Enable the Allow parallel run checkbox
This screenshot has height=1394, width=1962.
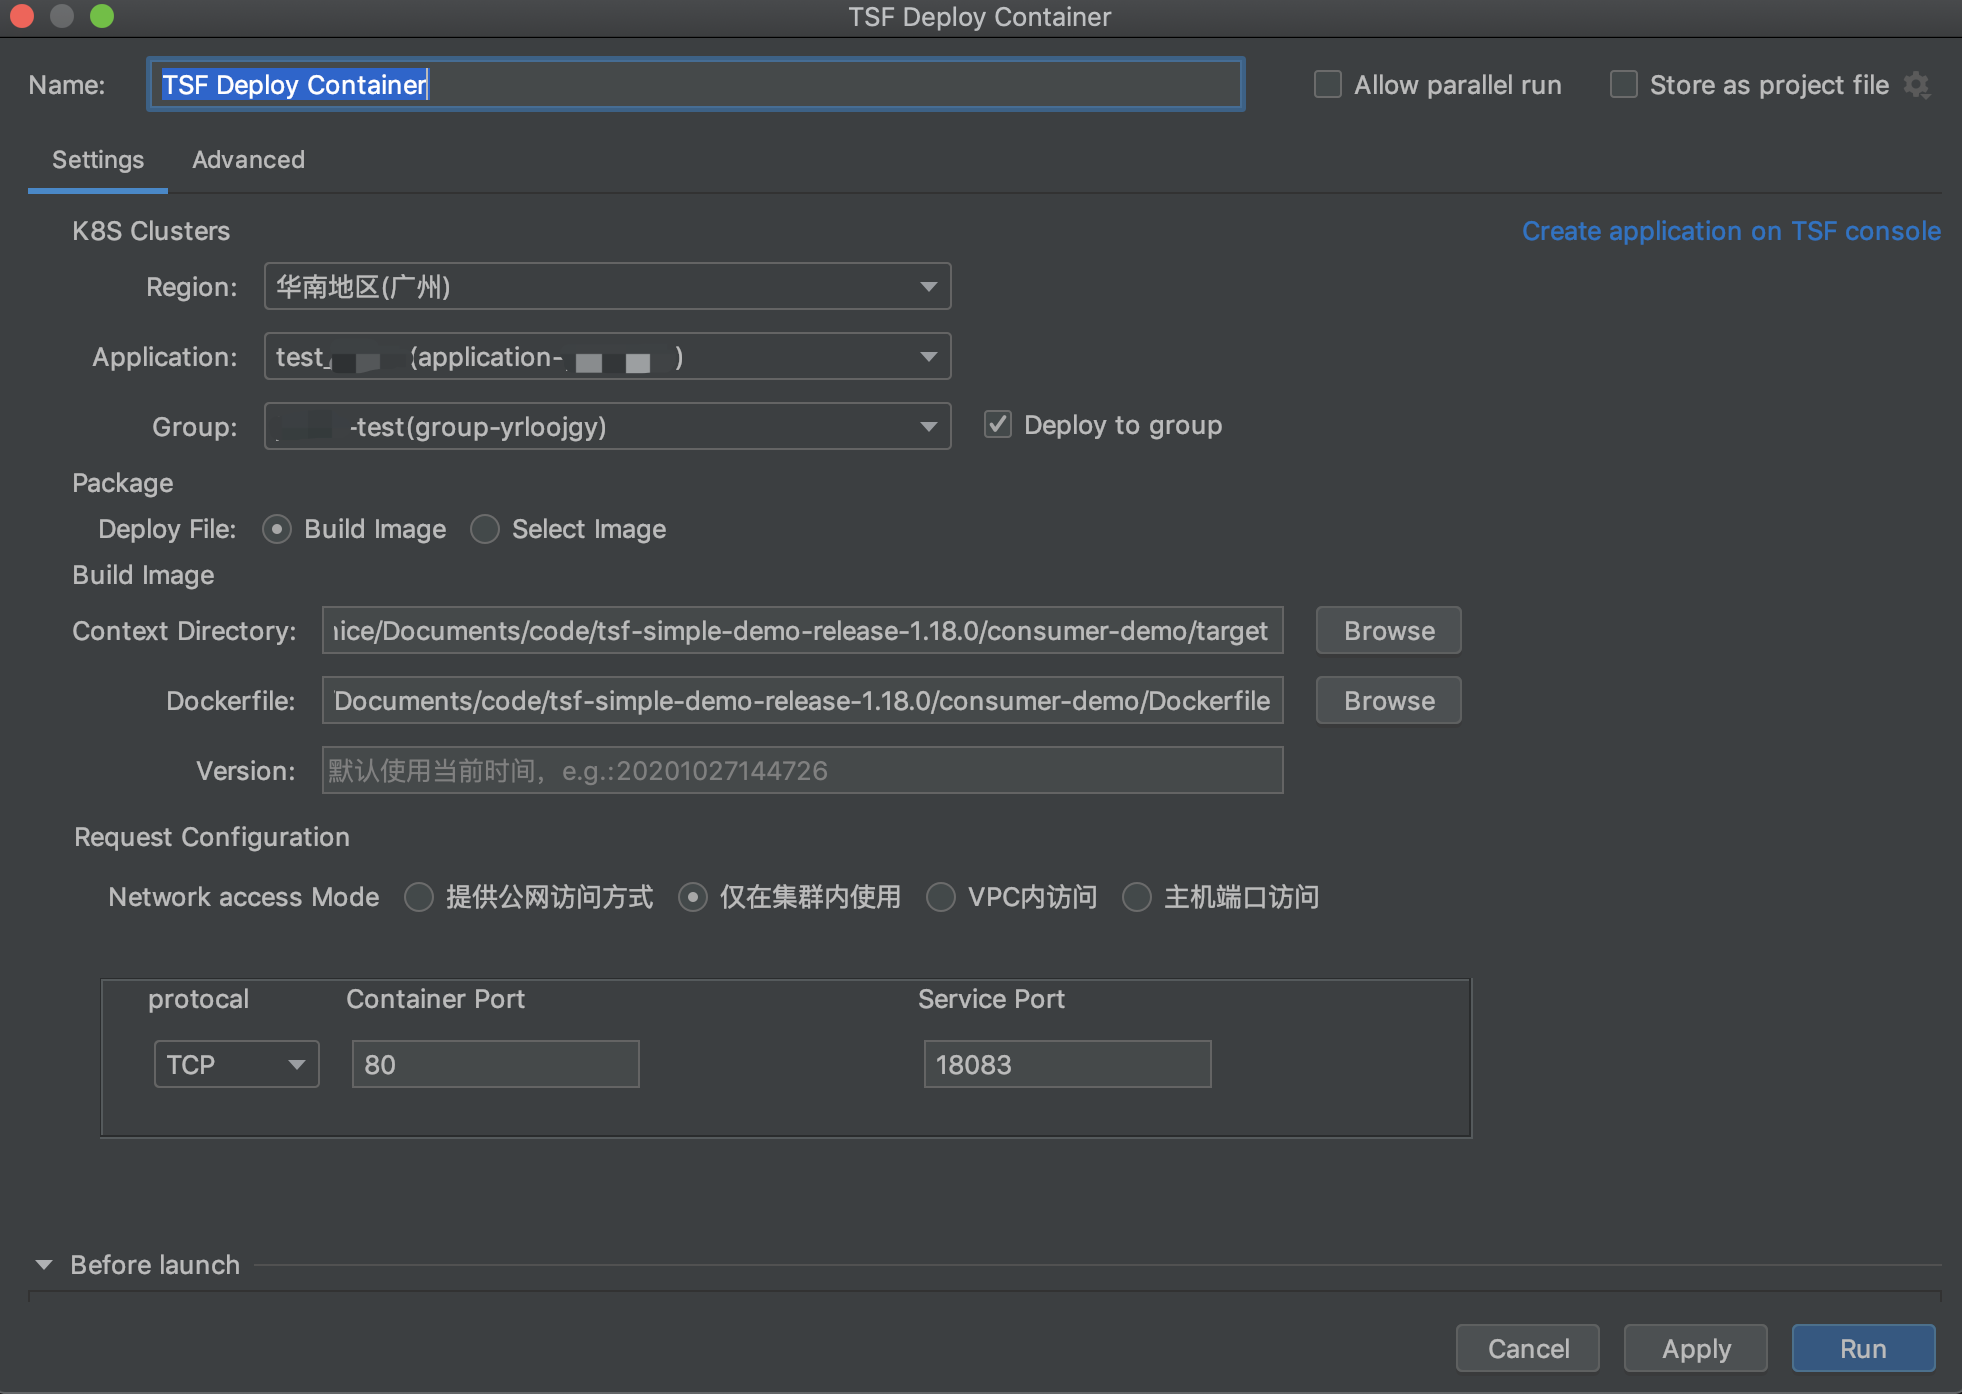click(1327, 85)
